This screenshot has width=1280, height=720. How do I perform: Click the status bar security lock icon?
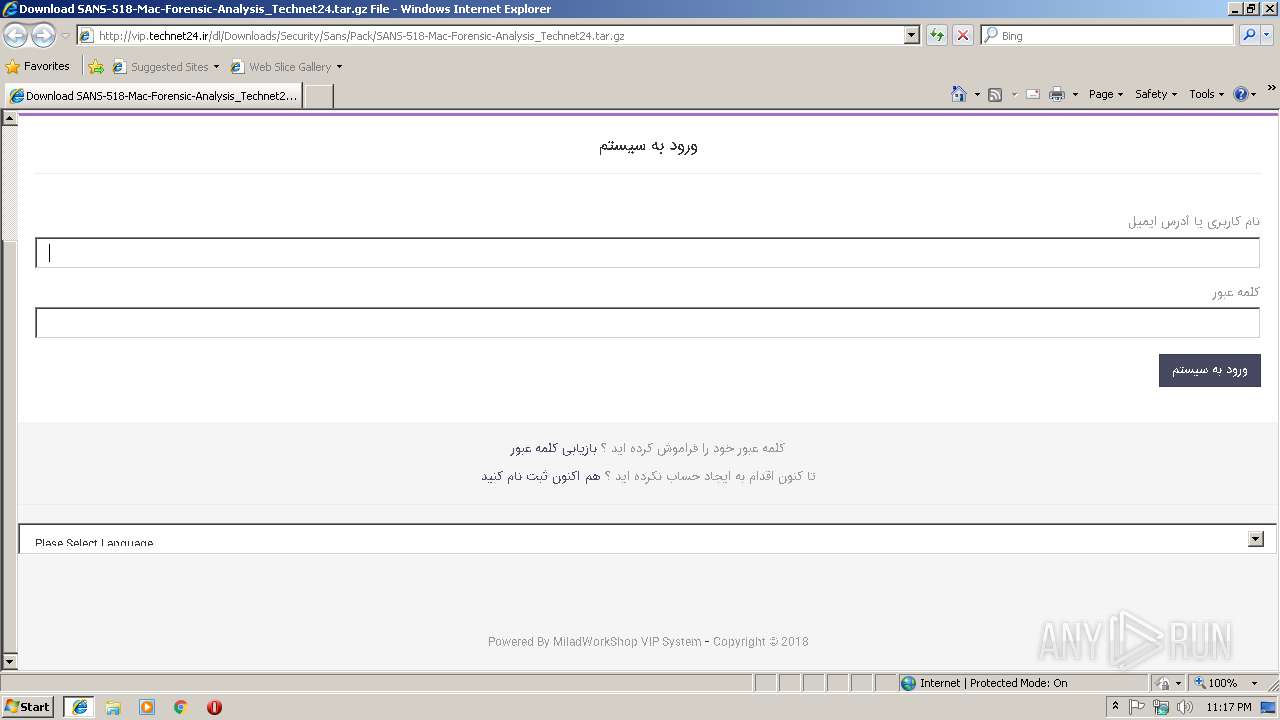(1163, 683)
